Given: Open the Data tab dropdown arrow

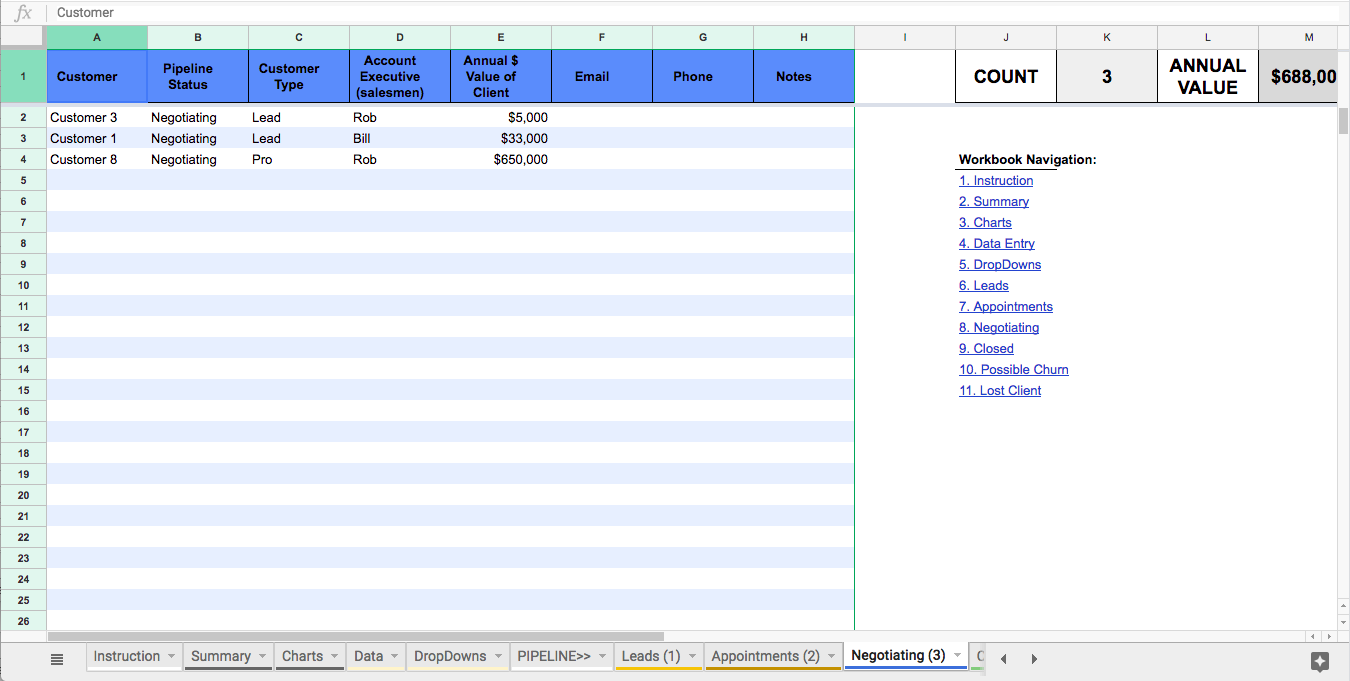Looking at the screenshot, I should coord(394,657).
